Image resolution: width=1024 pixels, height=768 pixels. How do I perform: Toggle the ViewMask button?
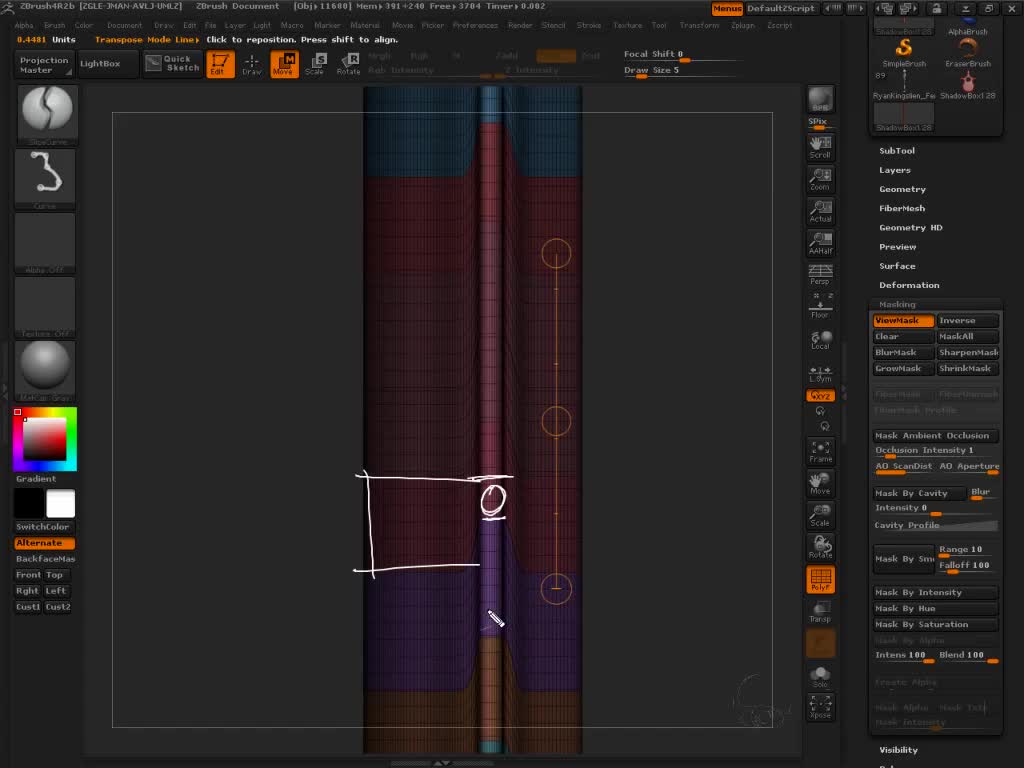coord(903,321)
